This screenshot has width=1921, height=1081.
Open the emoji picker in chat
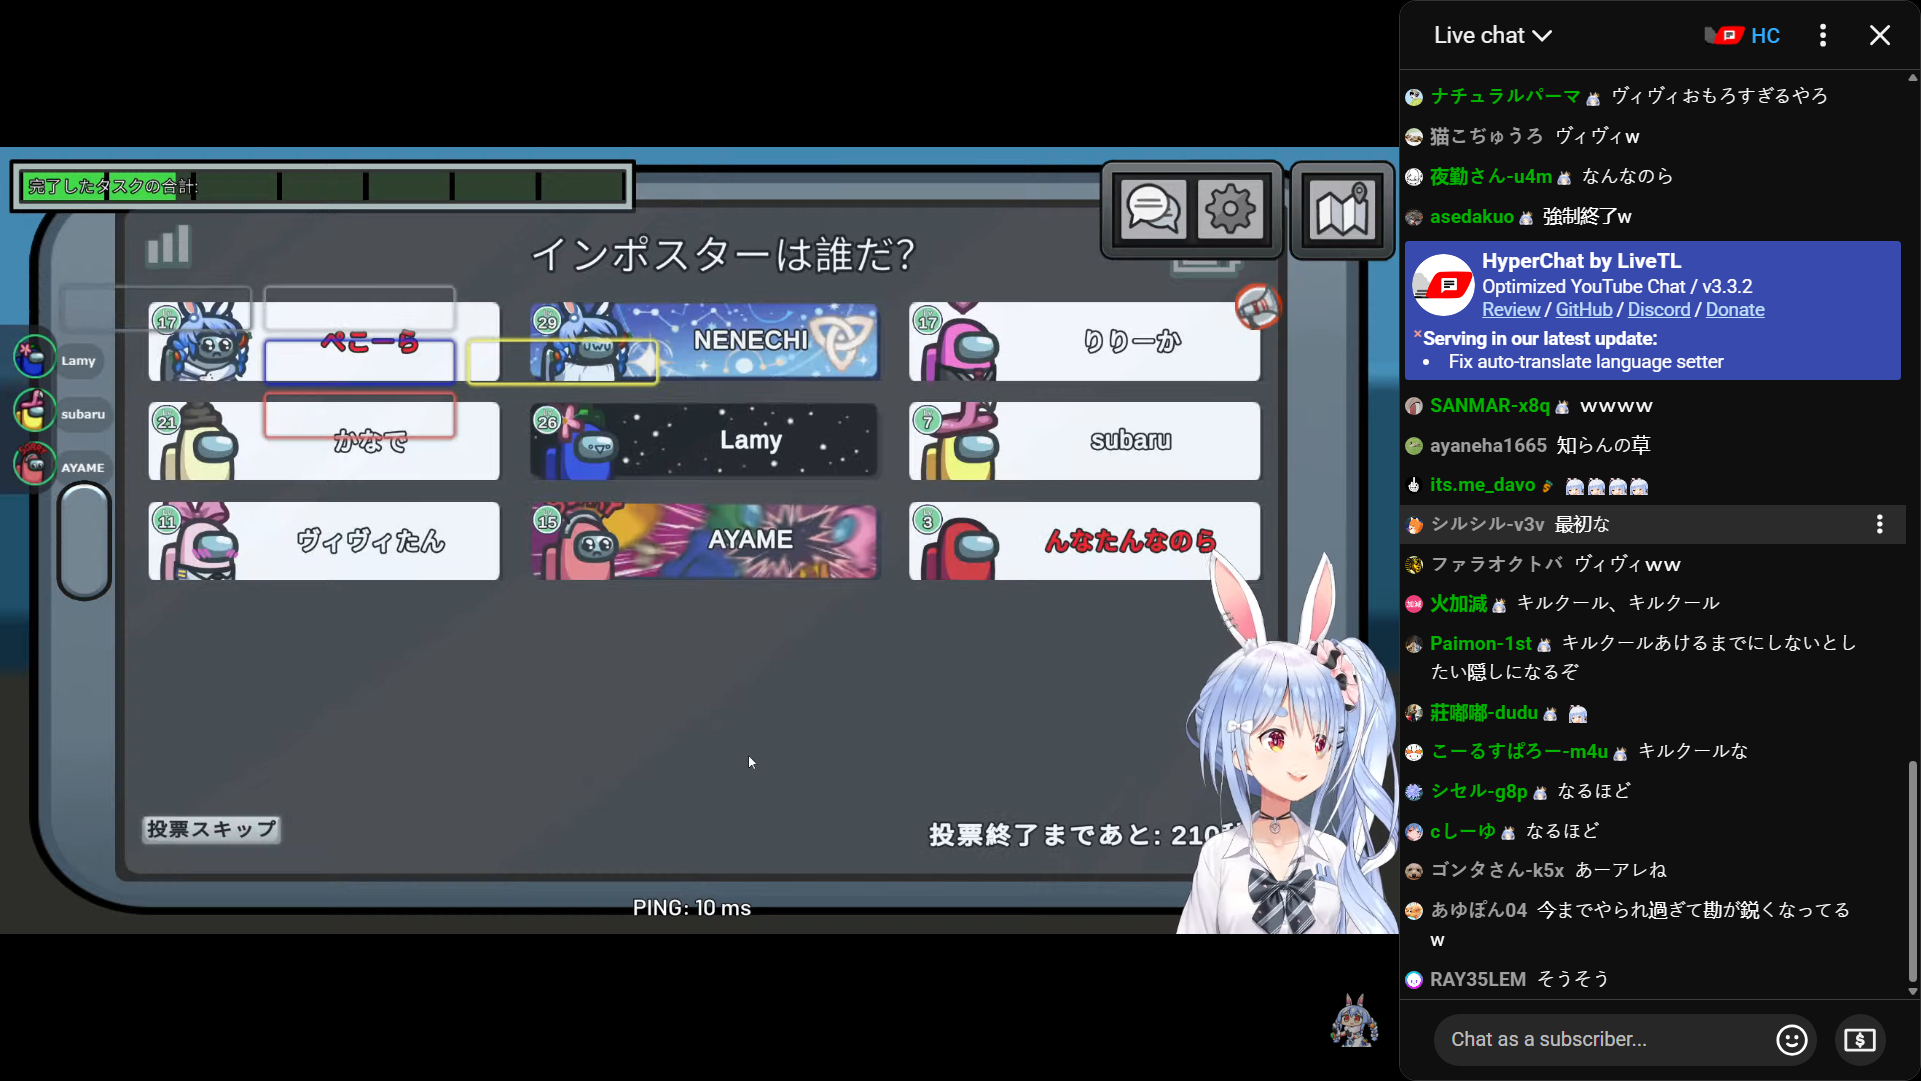tap(1791, 1040)
